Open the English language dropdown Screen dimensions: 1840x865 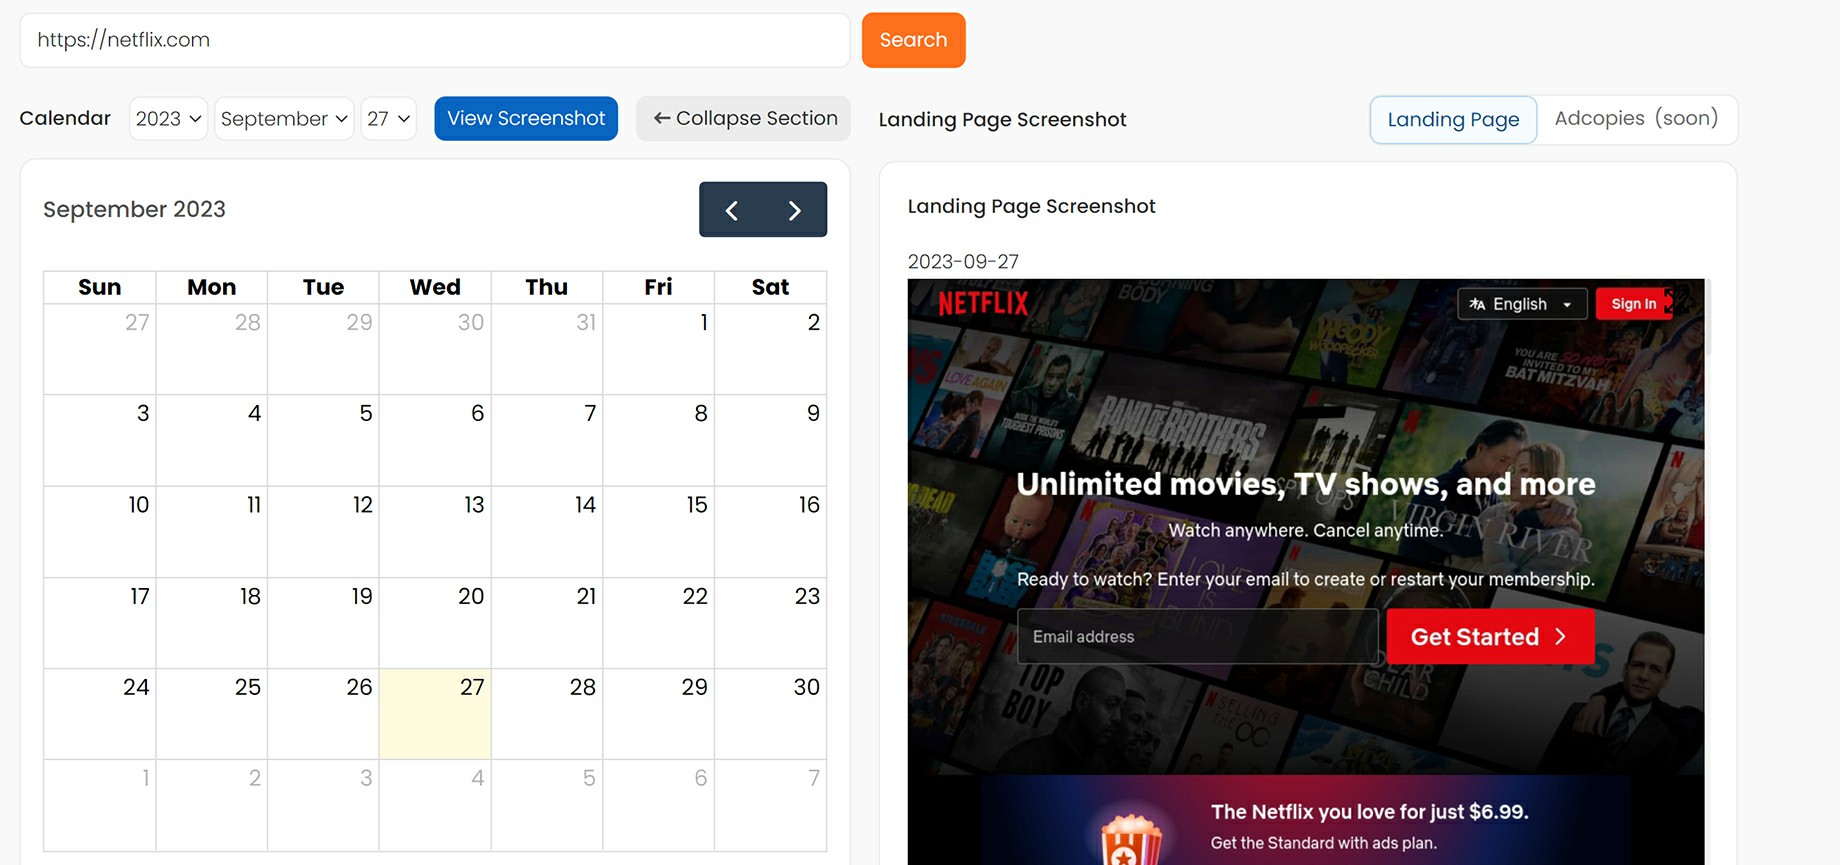point(1522,304)
